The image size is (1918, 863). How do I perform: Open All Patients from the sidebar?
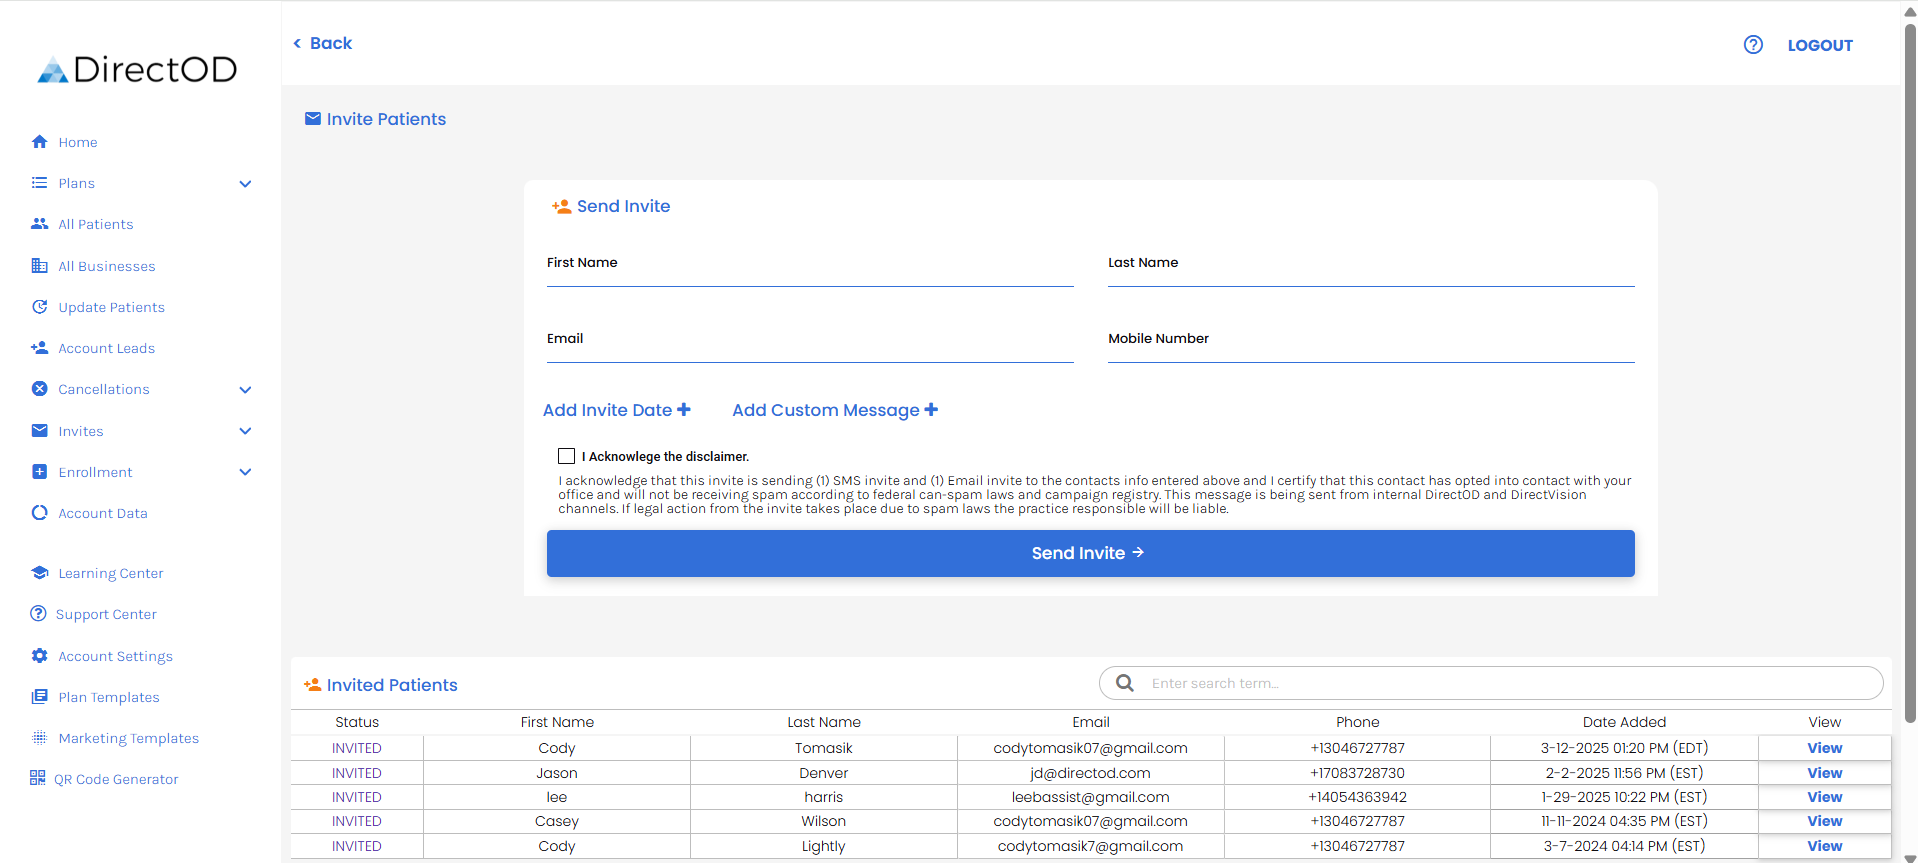[x=95, y=225]
